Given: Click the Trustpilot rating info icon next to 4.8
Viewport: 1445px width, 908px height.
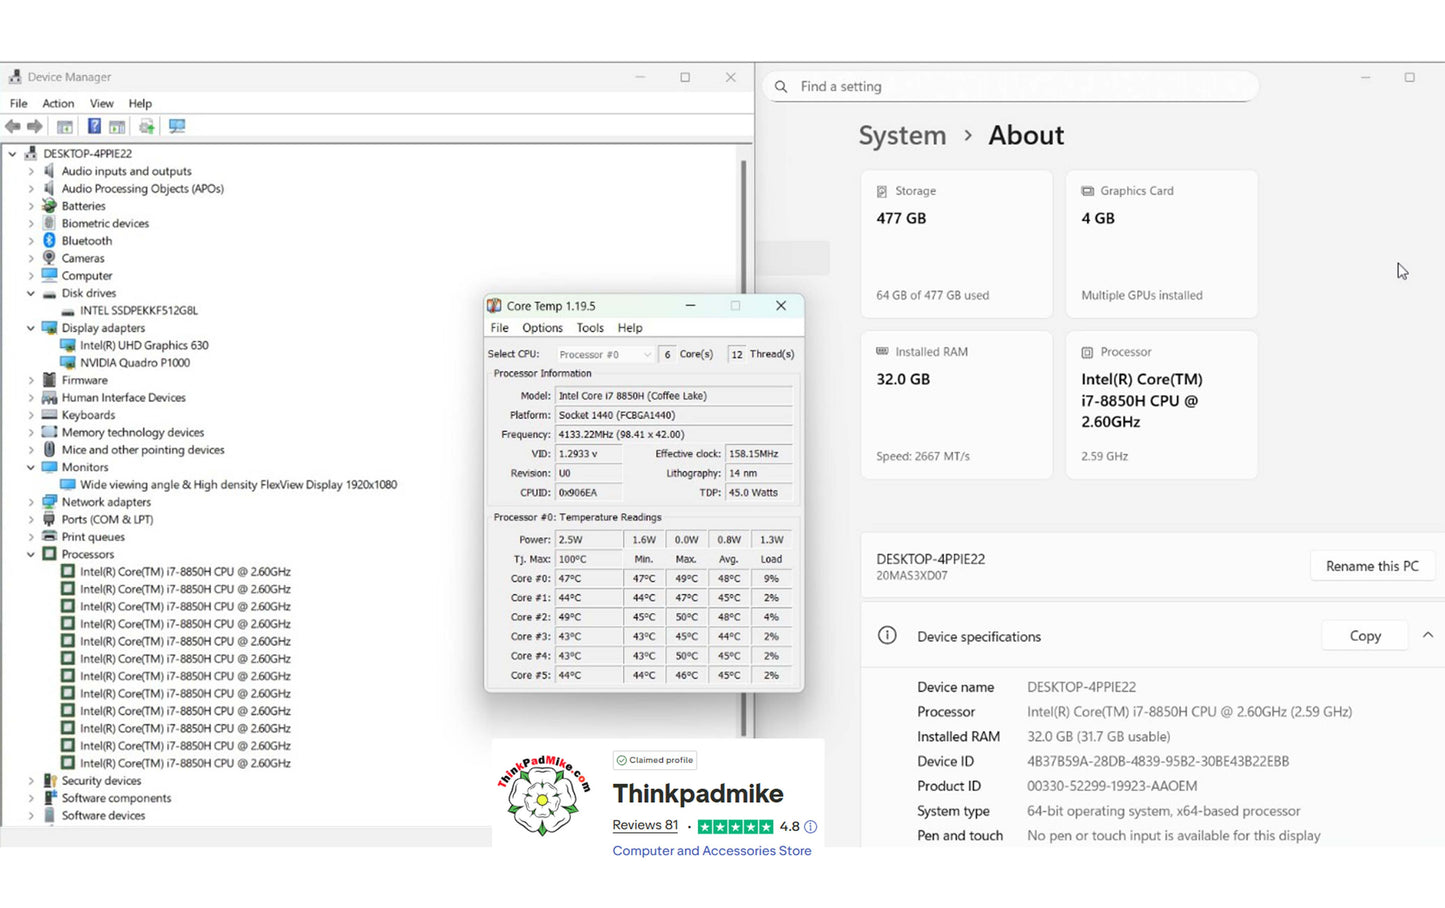Looking at the screenshot, I should (x=811, y=827).
